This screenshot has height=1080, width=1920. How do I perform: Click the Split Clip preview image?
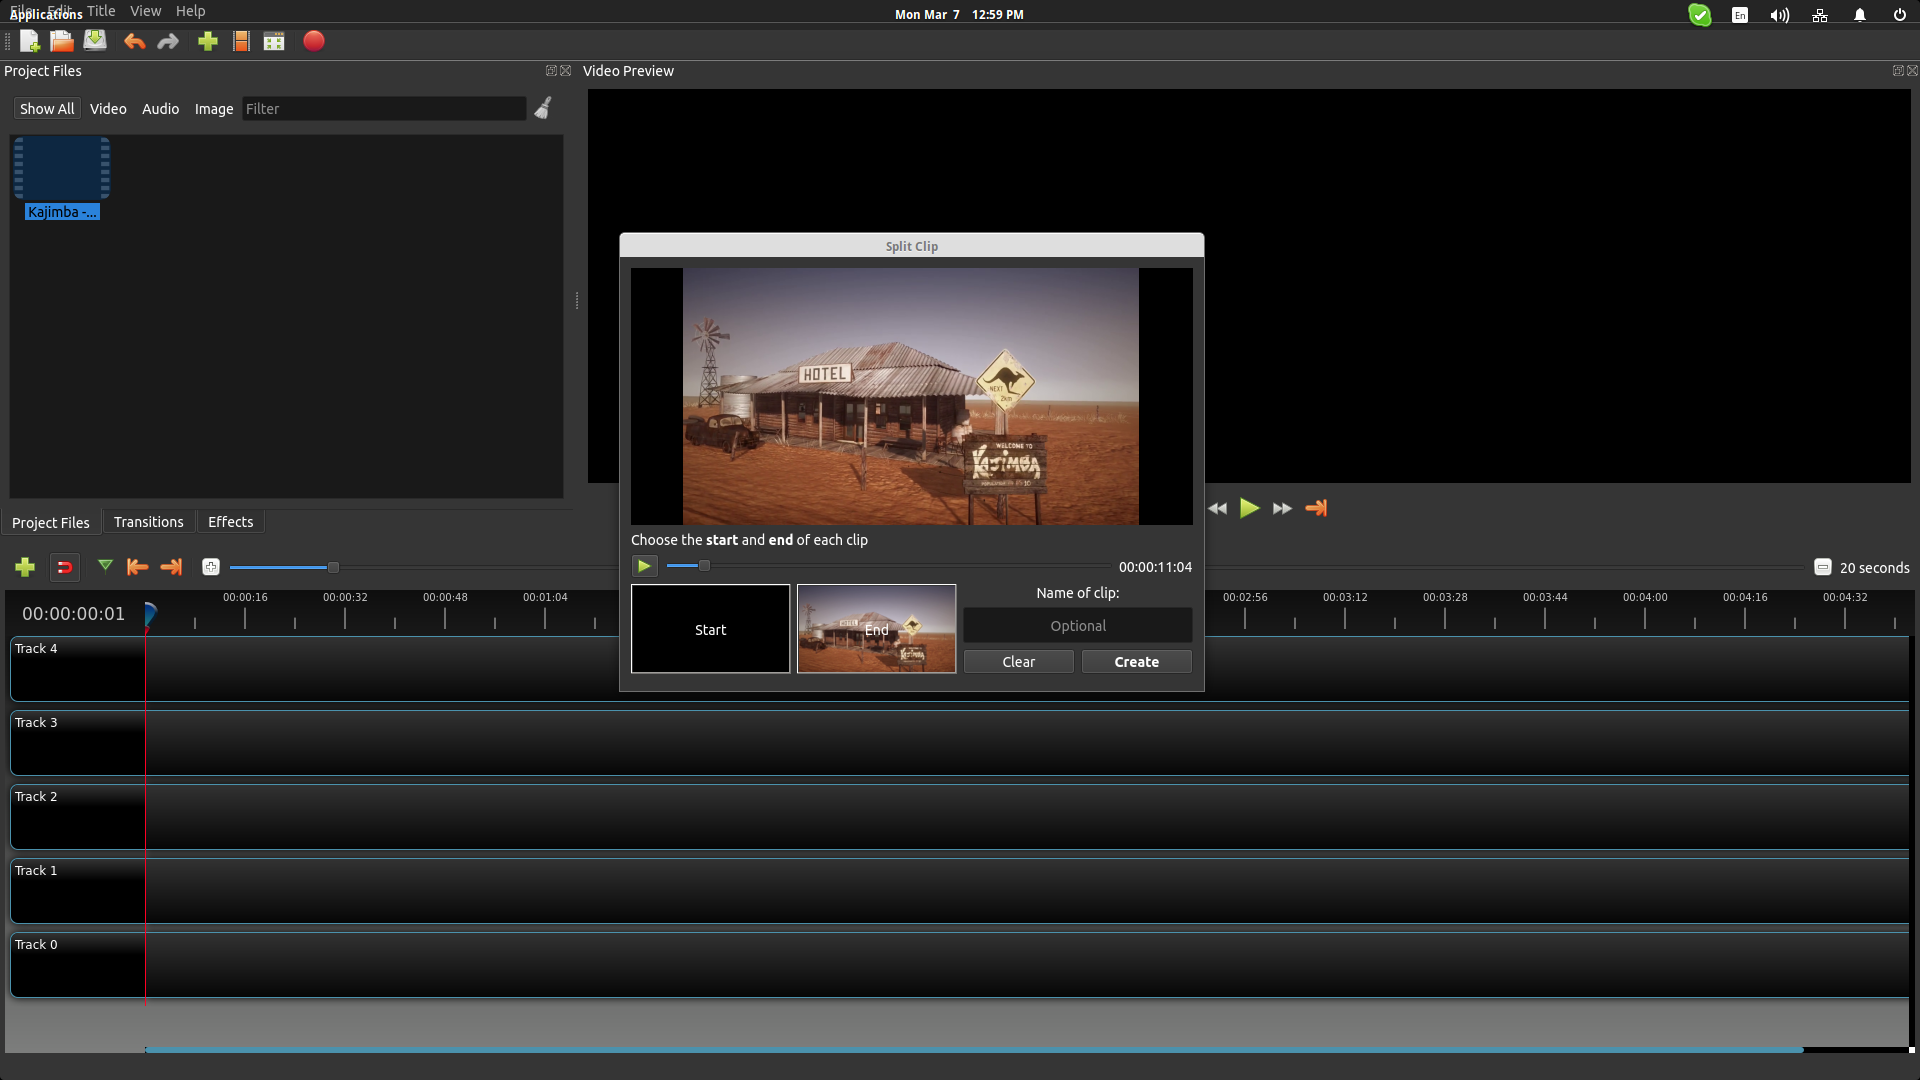(911, 396)
